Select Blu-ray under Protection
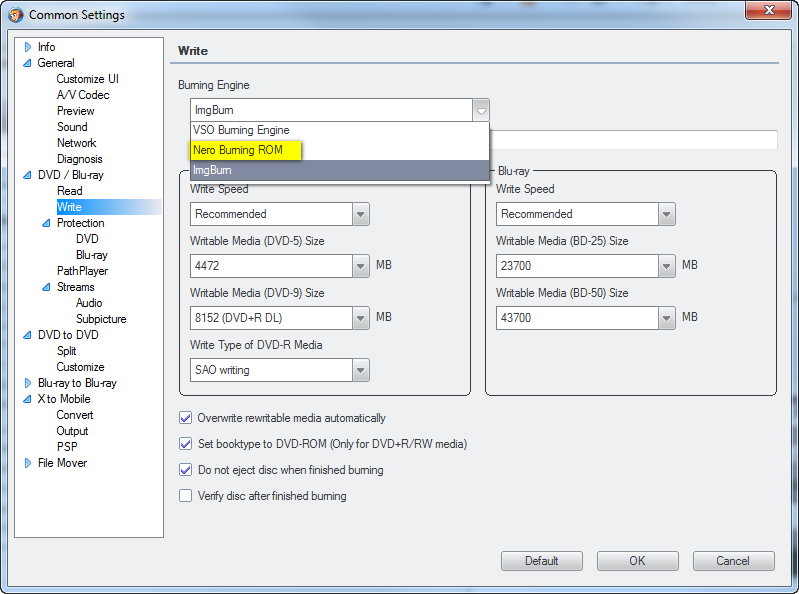This screenshot has width=799, height=594. [92, 255]
